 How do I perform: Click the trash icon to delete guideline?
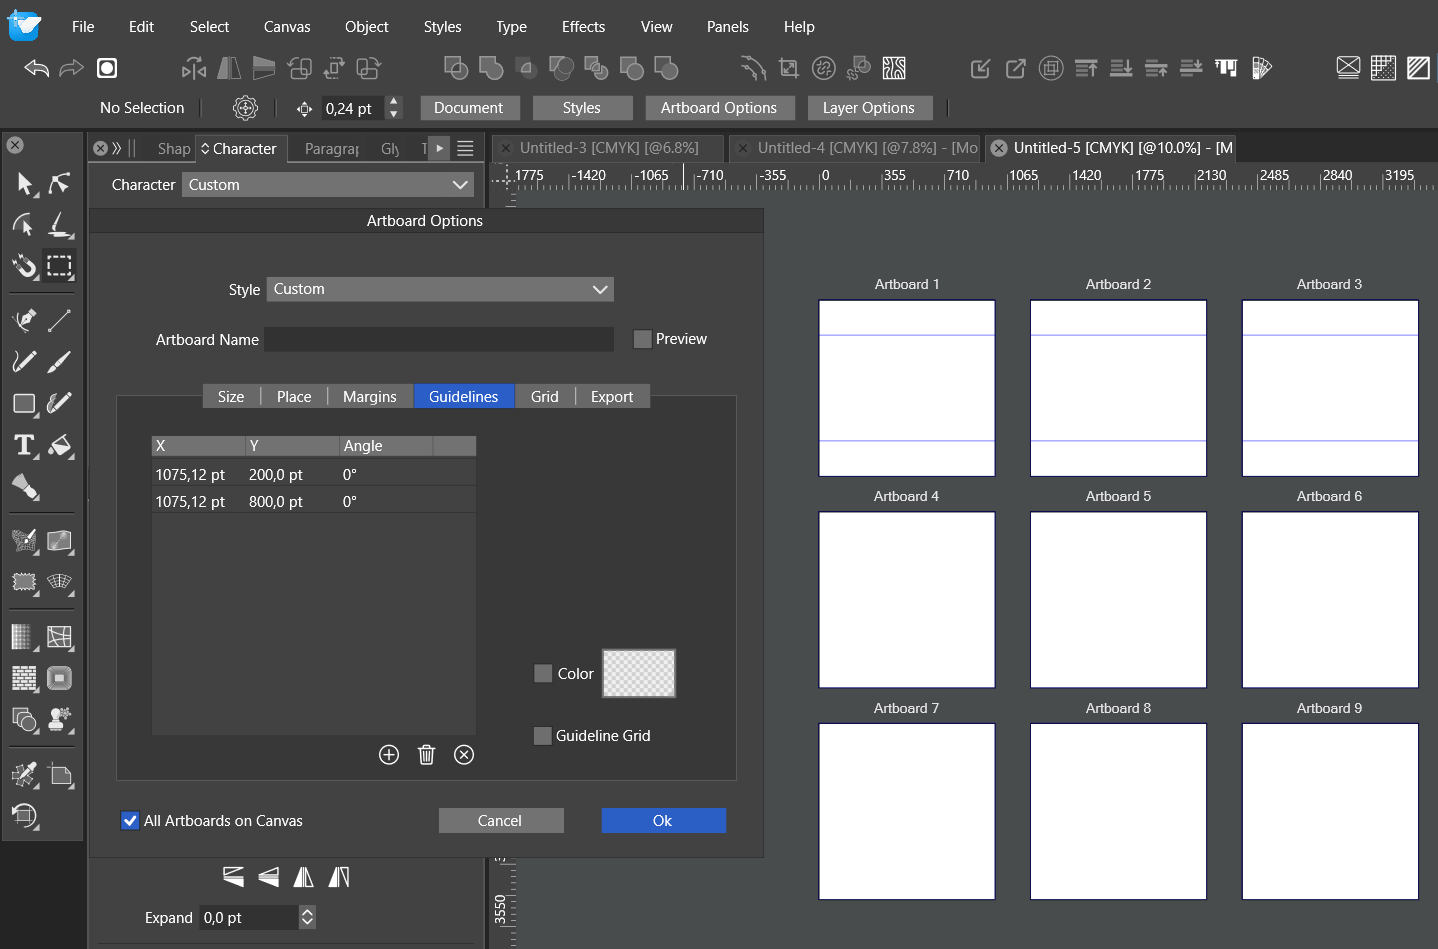point(426,755)
